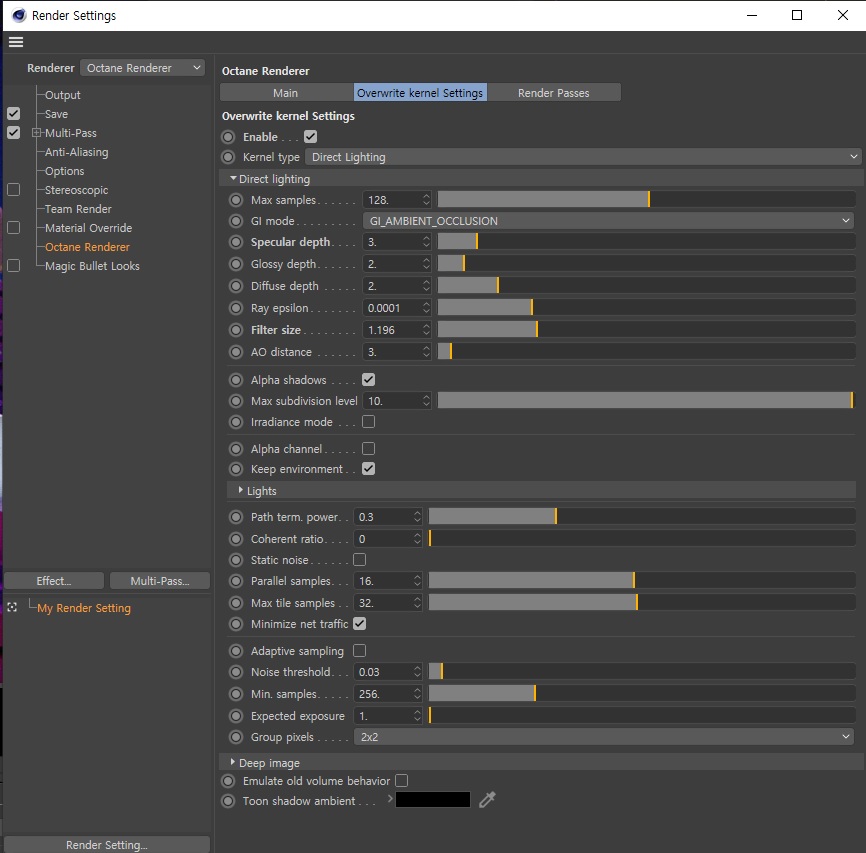Click the animation dot beside Toon shadow ambient
Viewport: 866px width, 853px height.
click(x=228, y=801)
